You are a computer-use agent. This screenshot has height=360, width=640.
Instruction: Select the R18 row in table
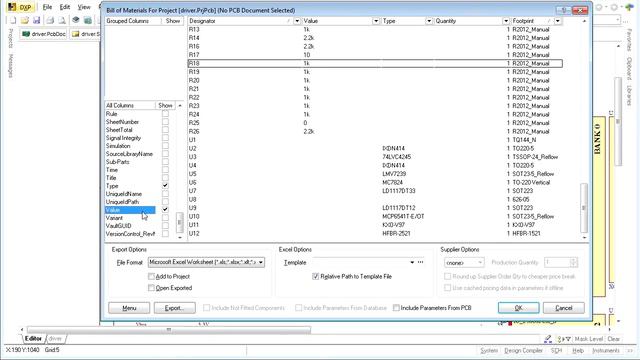pos(375,63)
